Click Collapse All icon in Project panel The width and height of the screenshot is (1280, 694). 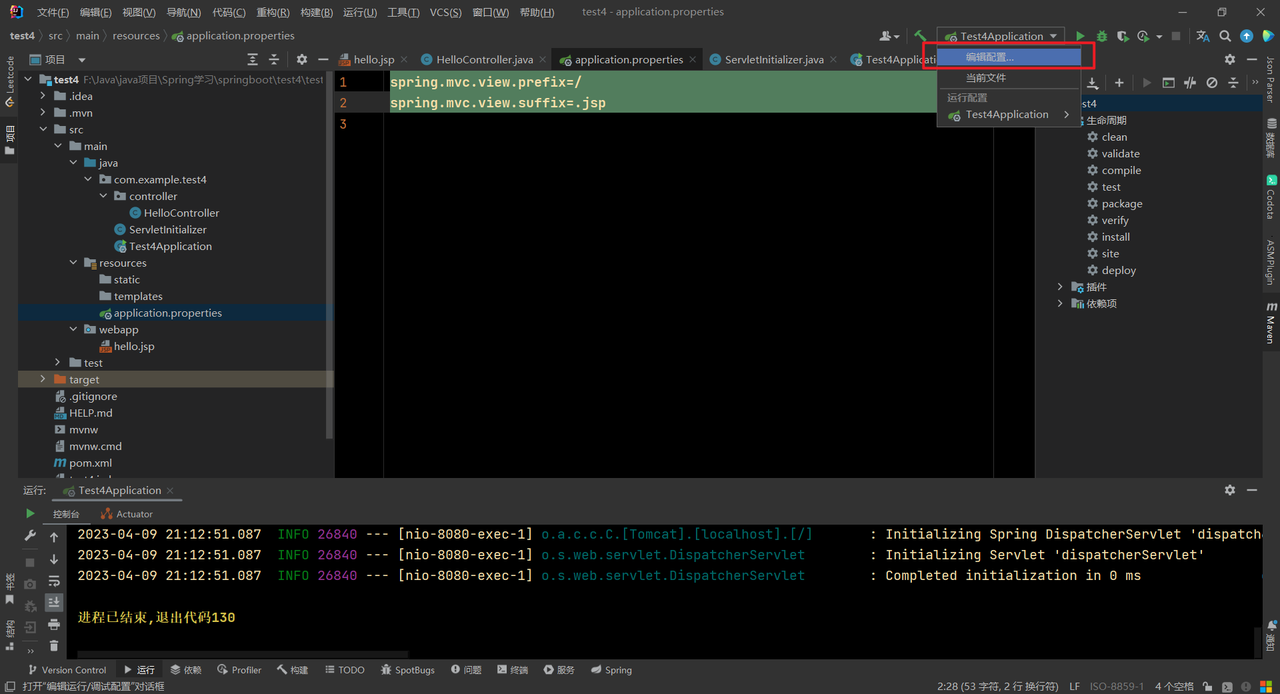pos(275,59)
